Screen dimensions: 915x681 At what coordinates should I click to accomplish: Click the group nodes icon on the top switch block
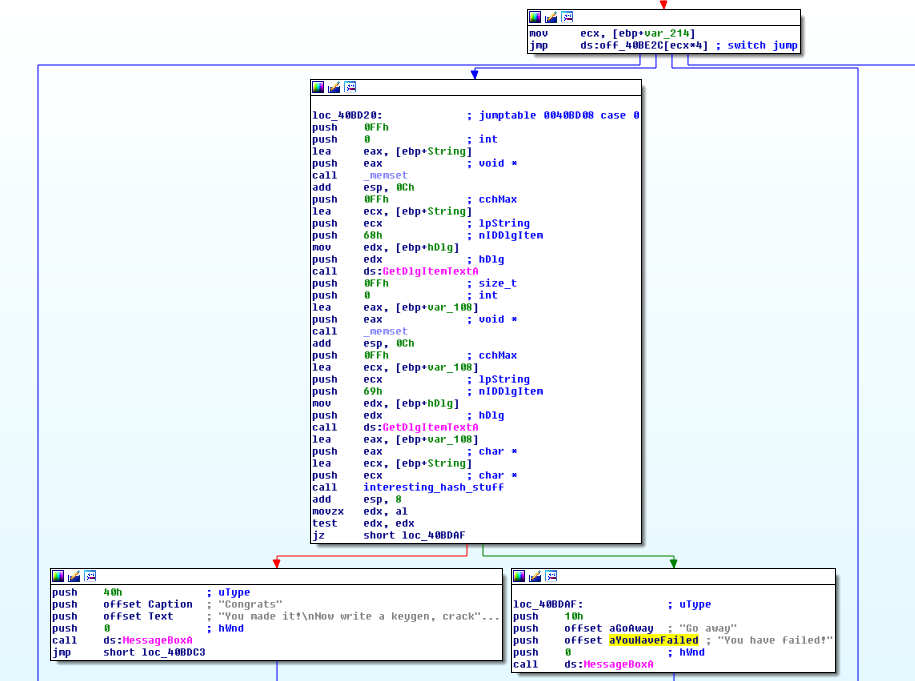pos(566,16)
